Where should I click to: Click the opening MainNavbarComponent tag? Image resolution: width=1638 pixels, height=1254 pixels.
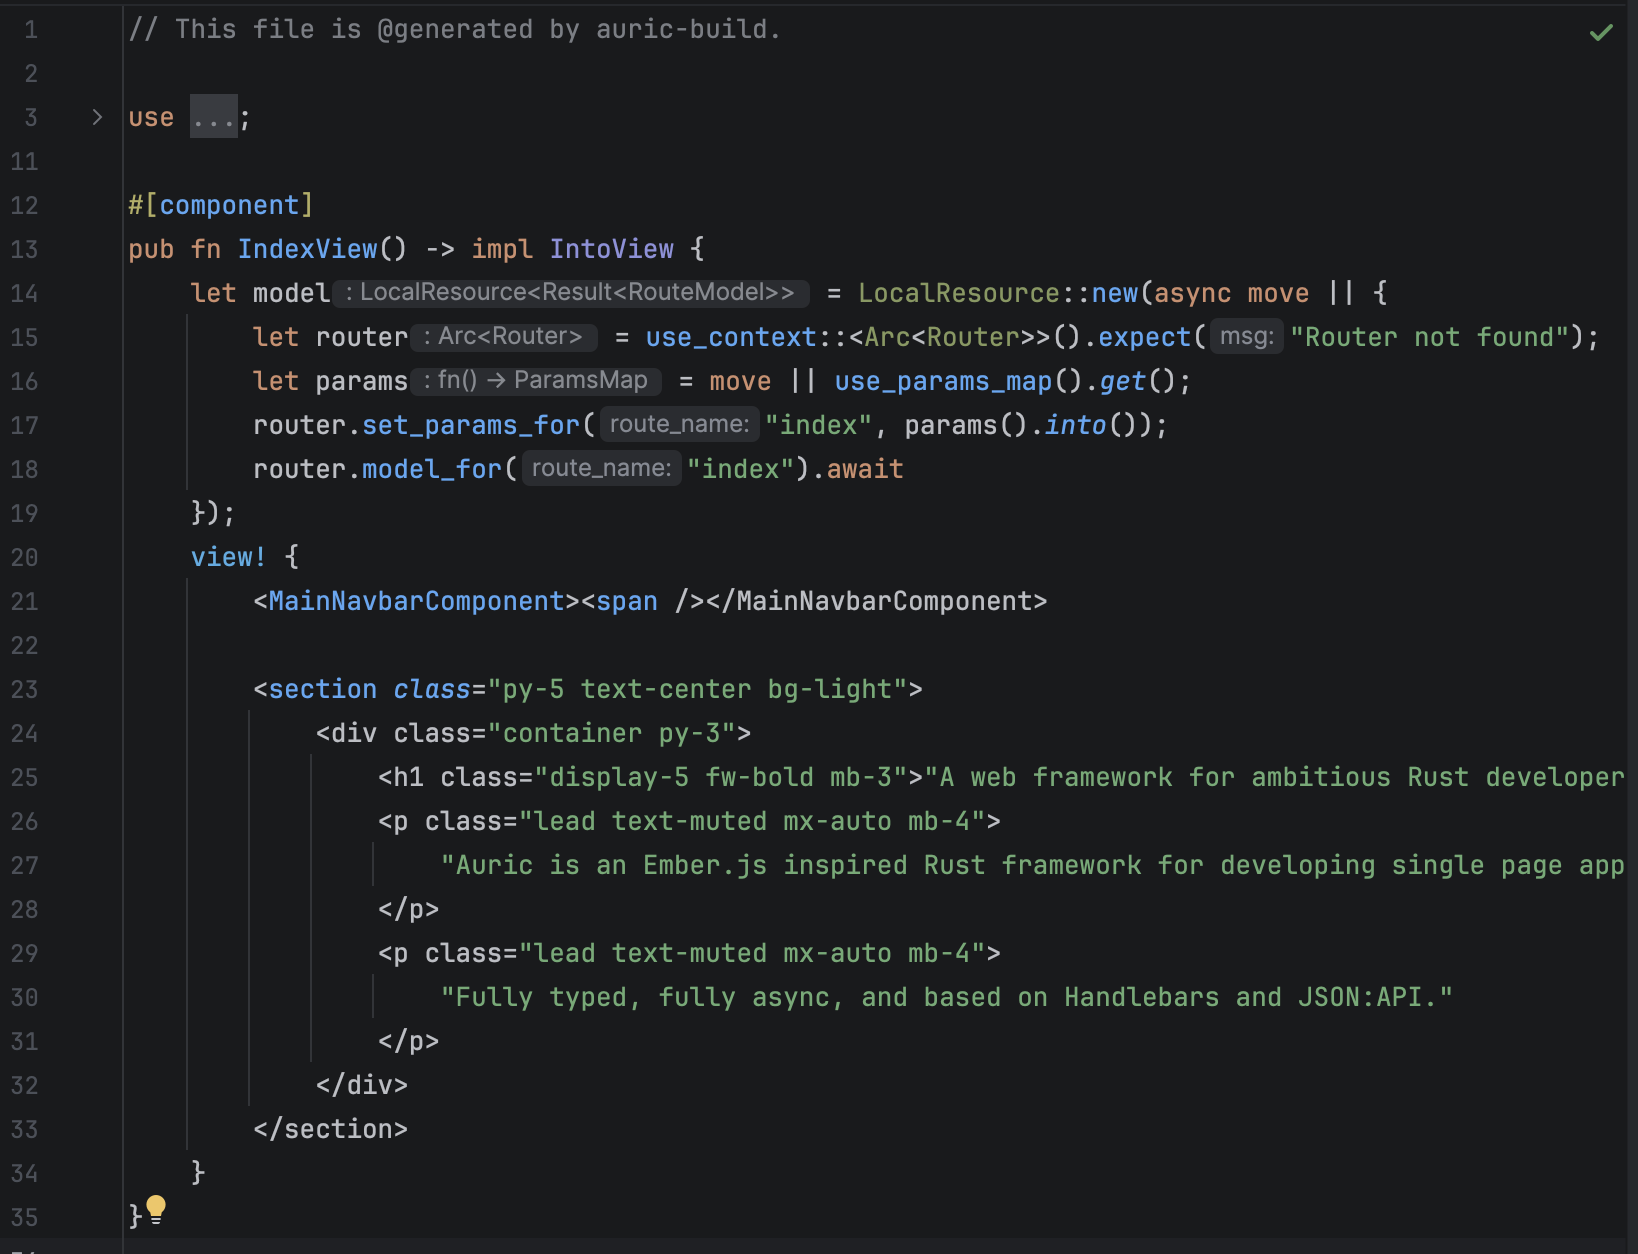click(417, 601)
